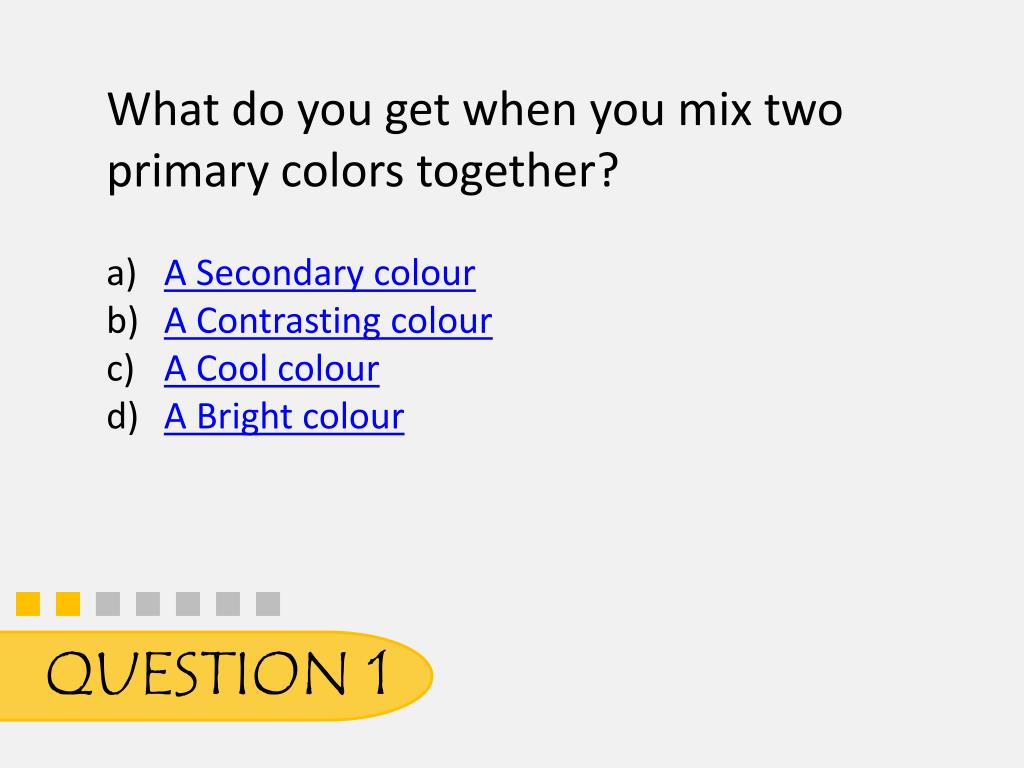
Task: Select the 'A Contrasting colour' link
Action: click(328, 321)
